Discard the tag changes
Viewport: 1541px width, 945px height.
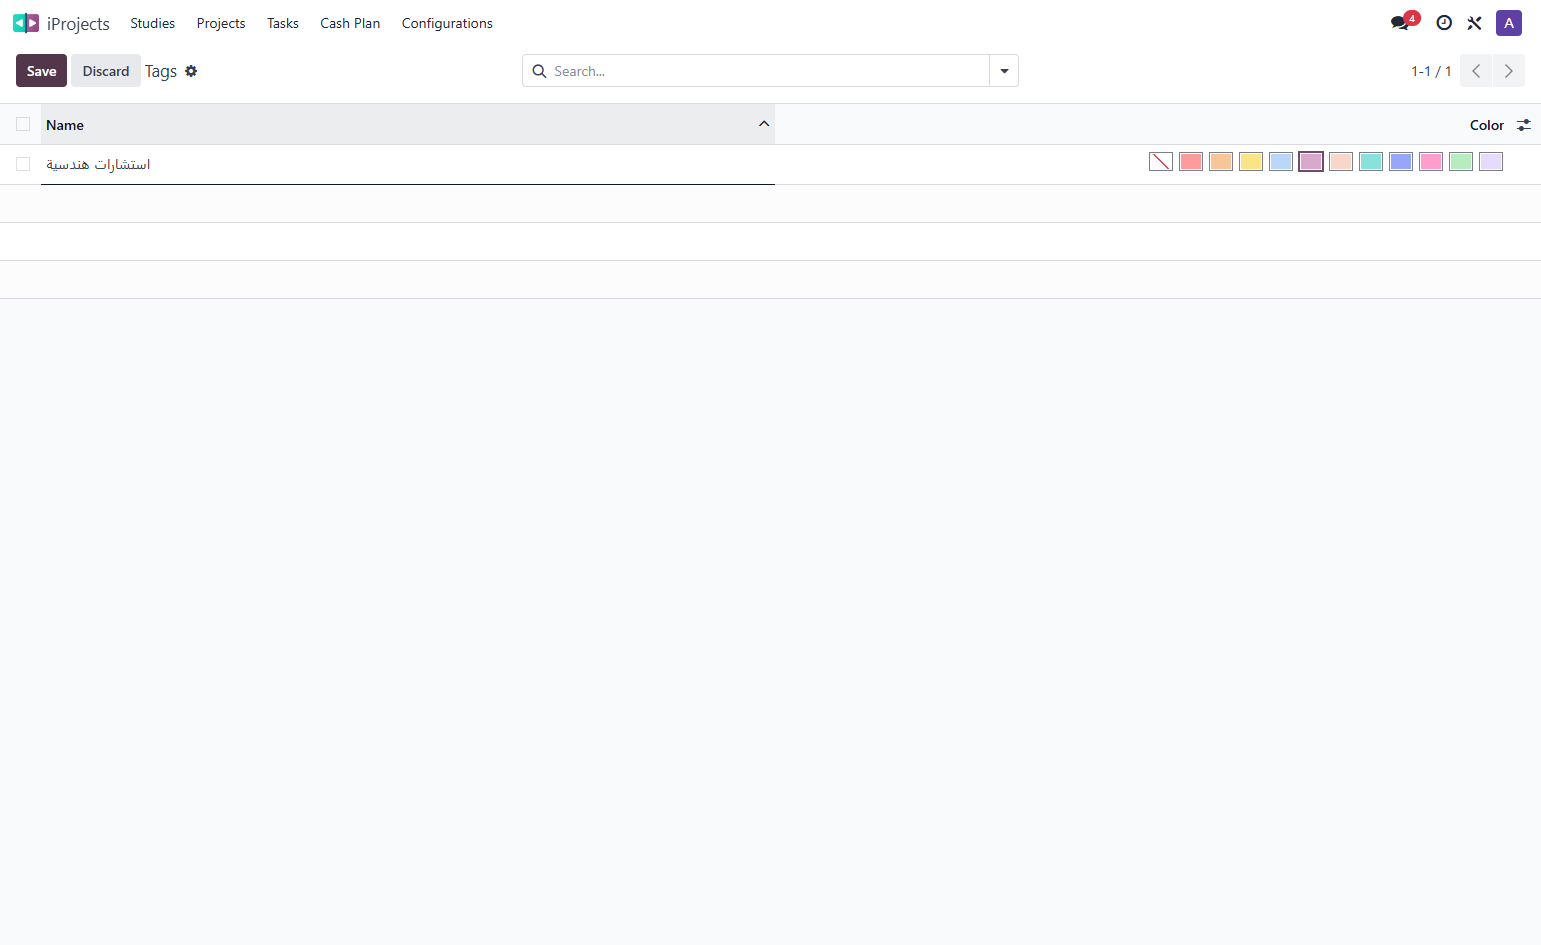coord(106,71)
